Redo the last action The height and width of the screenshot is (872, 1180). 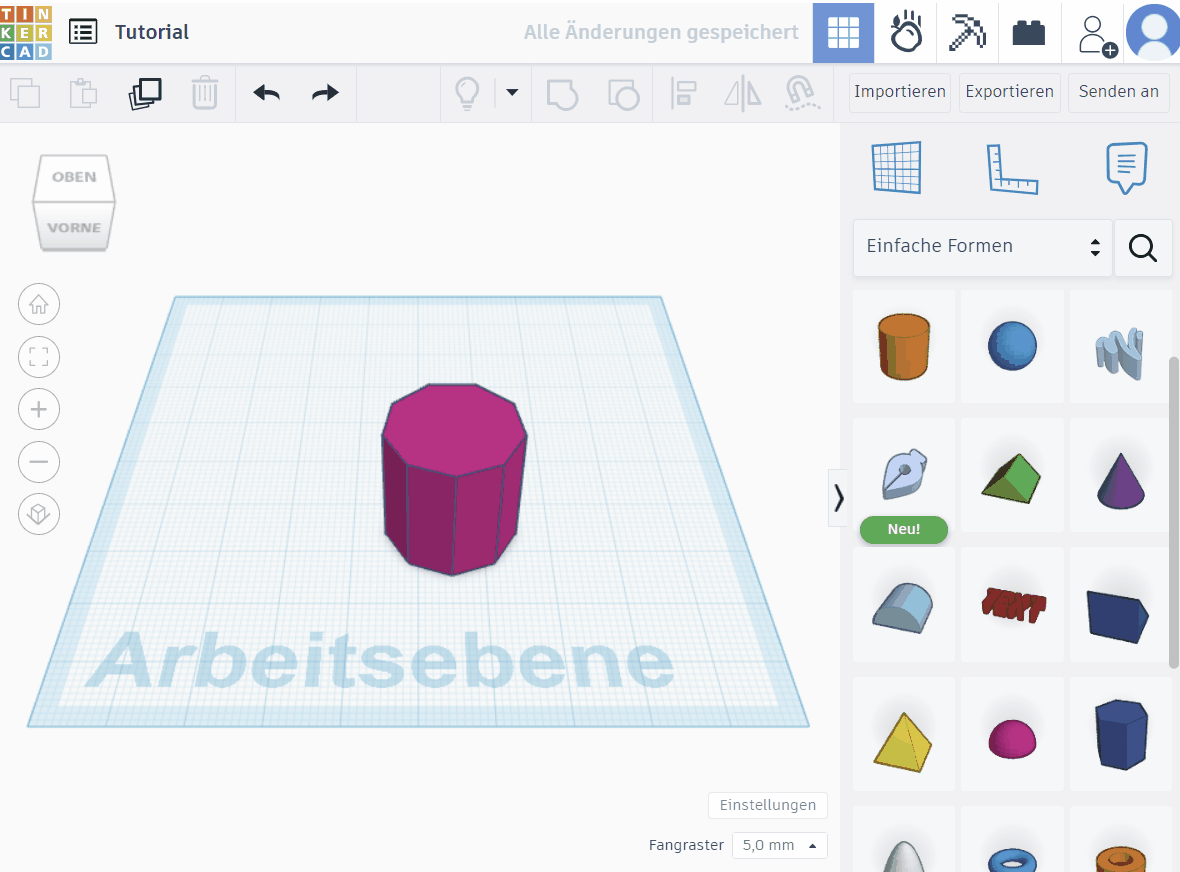point(325,93)
